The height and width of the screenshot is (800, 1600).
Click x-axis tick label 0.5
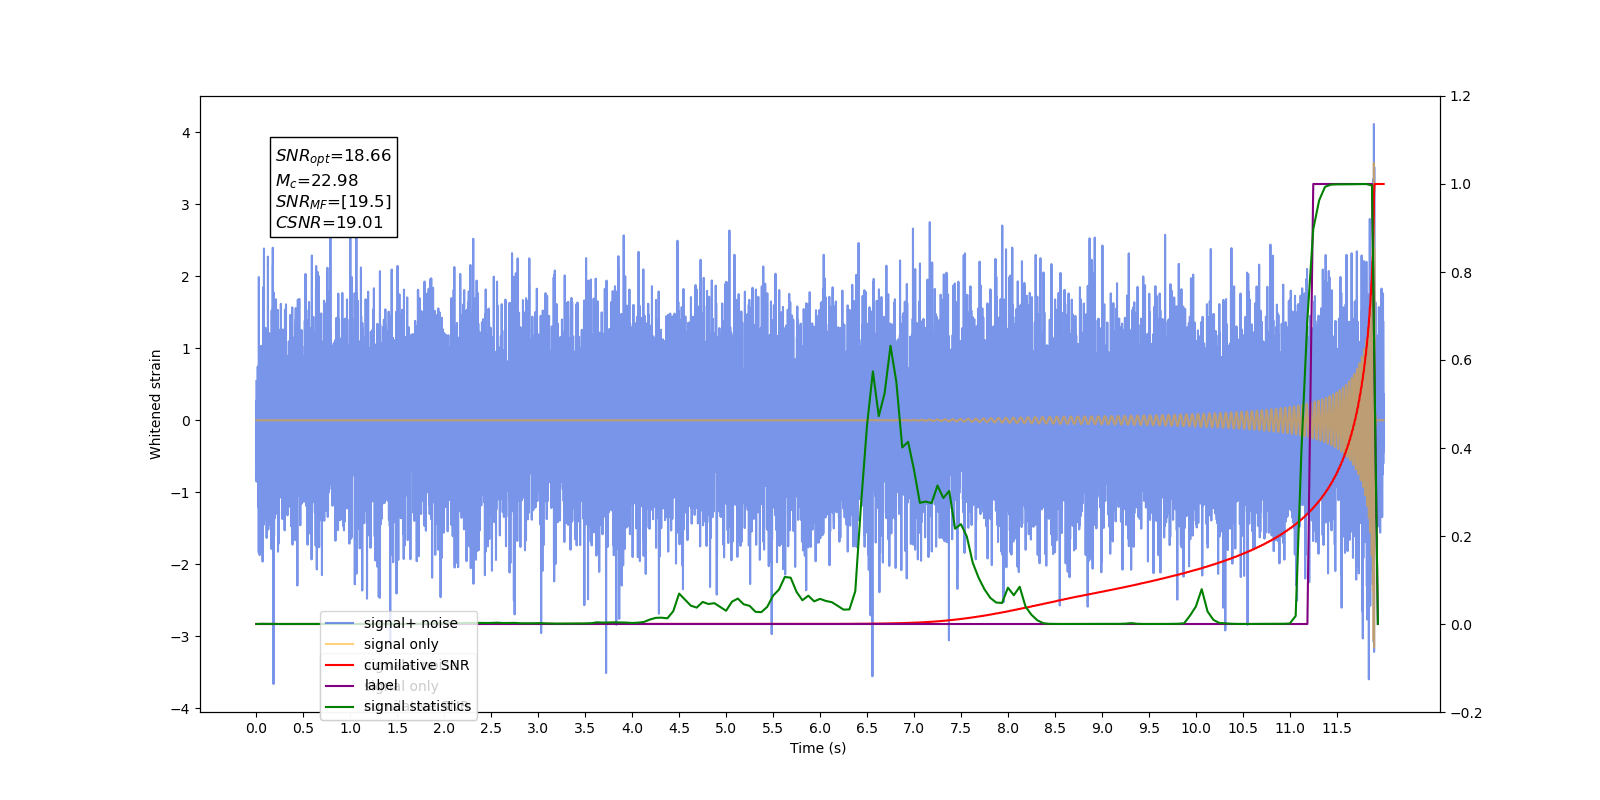tap(303, 728)
